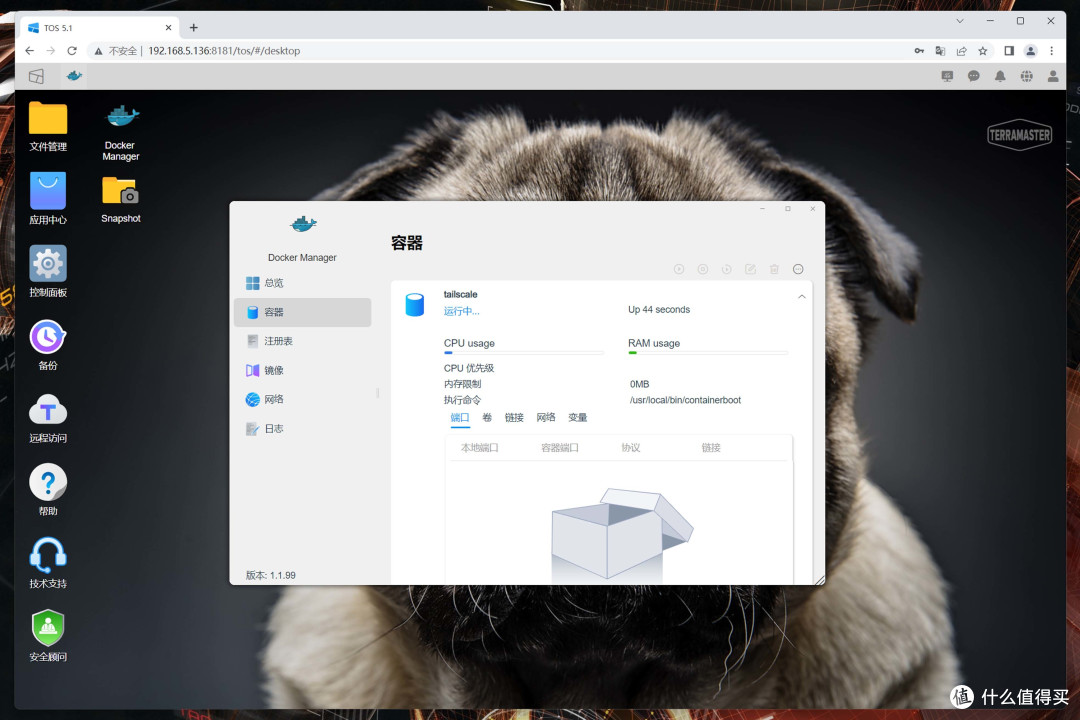Select the tailscale container cylinder icon
The width and height of the screenshot is (1080, 720).
415,305
